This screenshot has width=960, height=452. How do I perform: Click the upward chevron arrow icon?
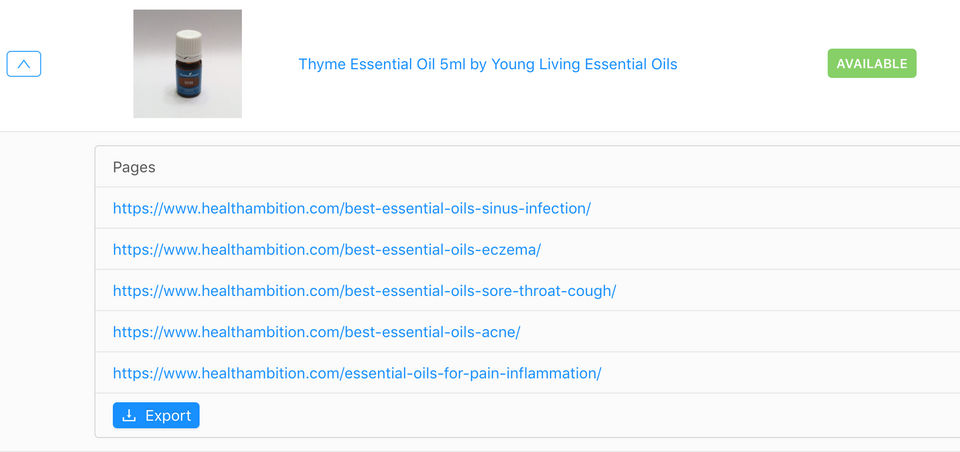click(24, 64)
